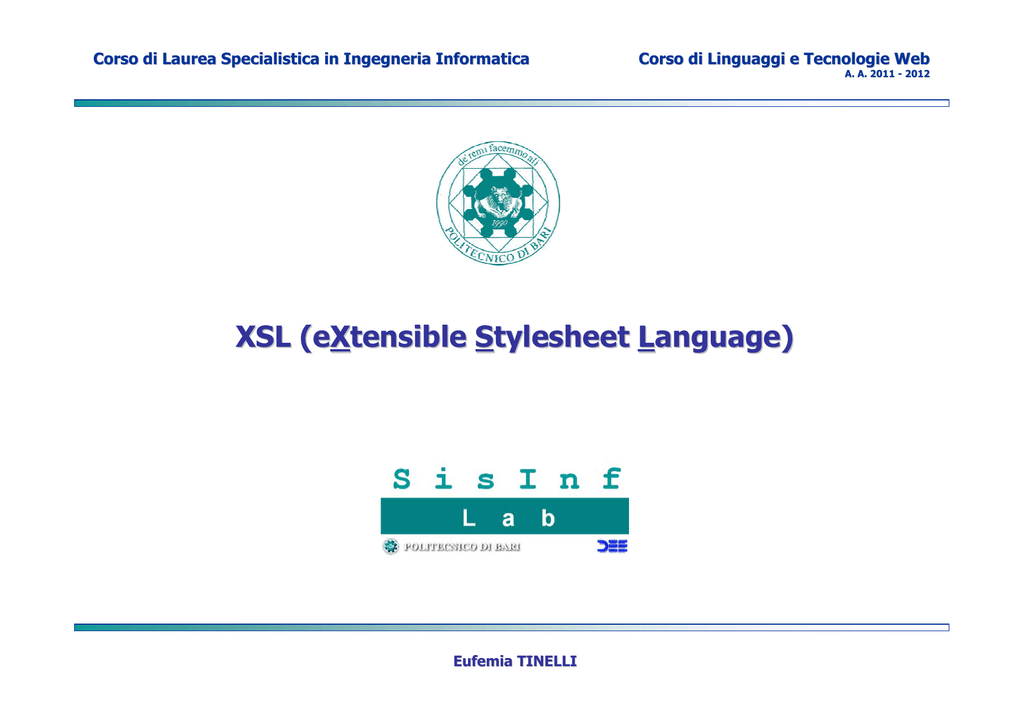Click the text Corso di Linguaggi e Tecnologie Web
The width and height of the screenshot is (1024, 724).
pos(784,59)
